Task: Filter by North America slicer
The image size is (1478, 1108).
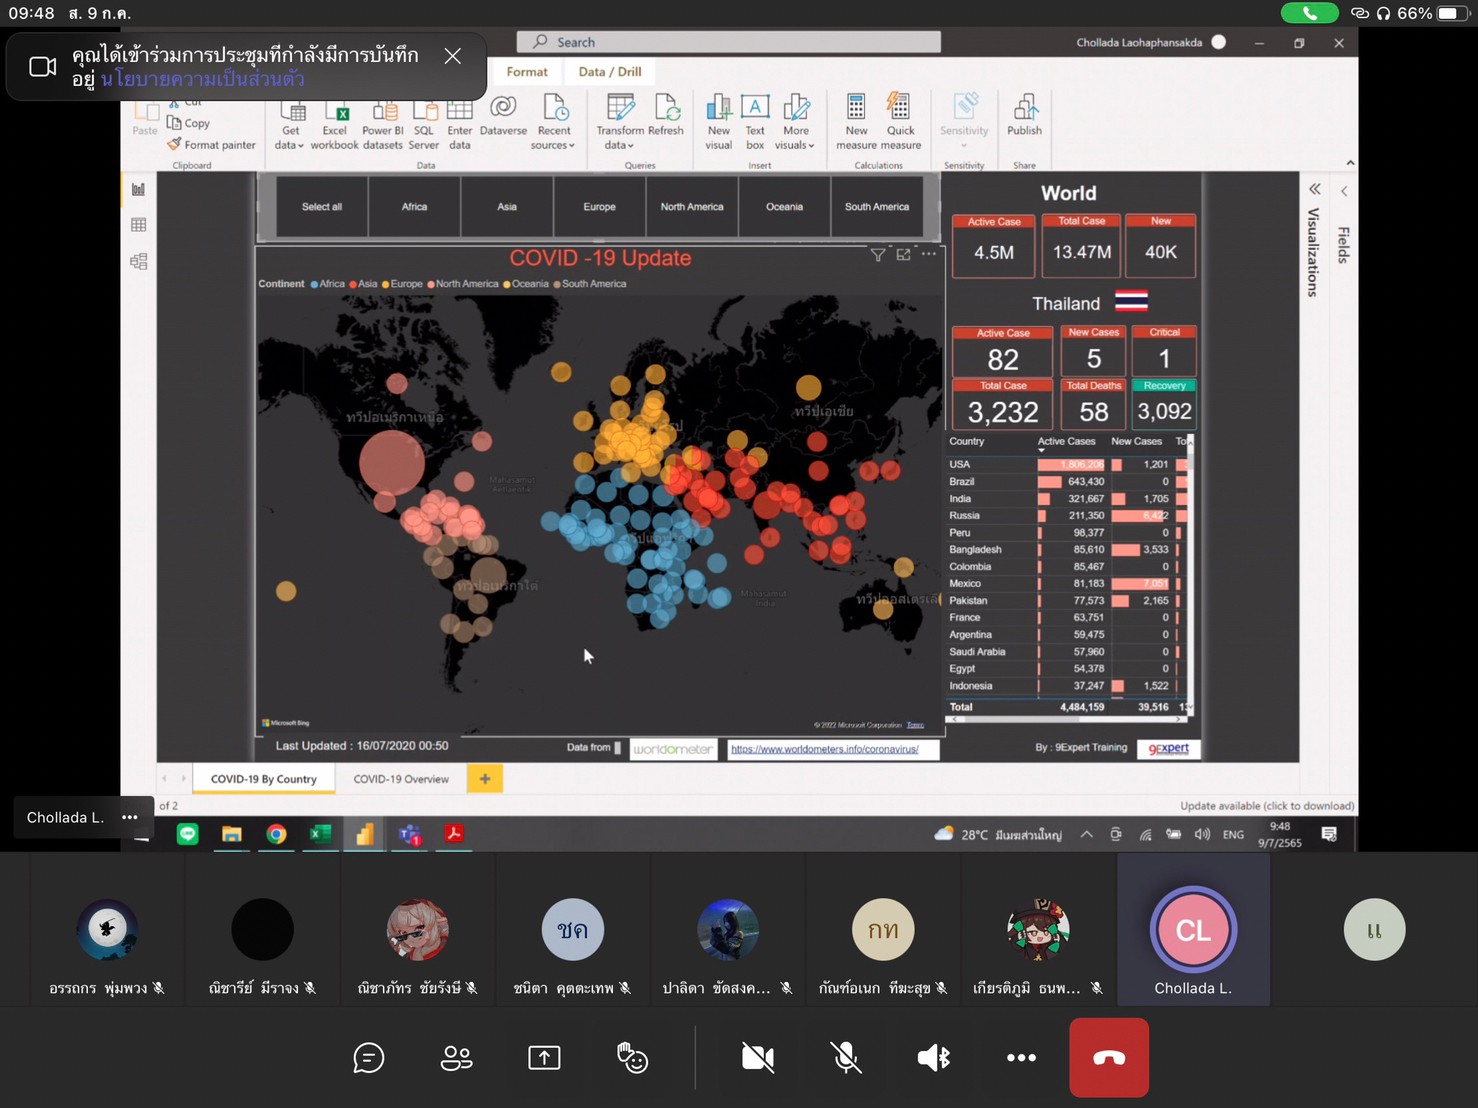Action: coord(692,207)
